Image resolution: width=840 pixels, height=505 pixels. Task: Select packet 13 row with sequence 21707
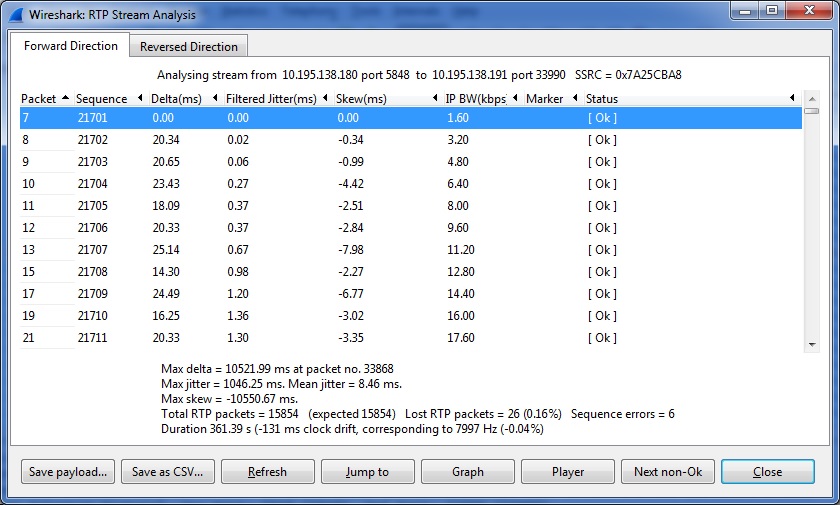200,250
